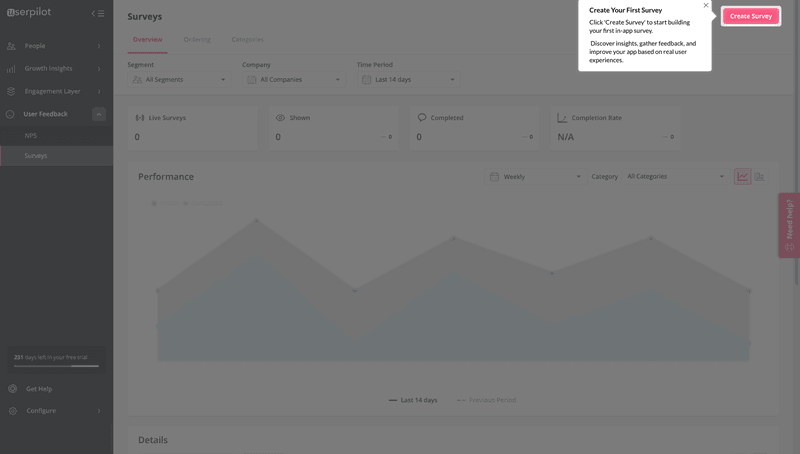
Task: Click the calendar icon in Weekly dropdown
Action: pos(494,176)
